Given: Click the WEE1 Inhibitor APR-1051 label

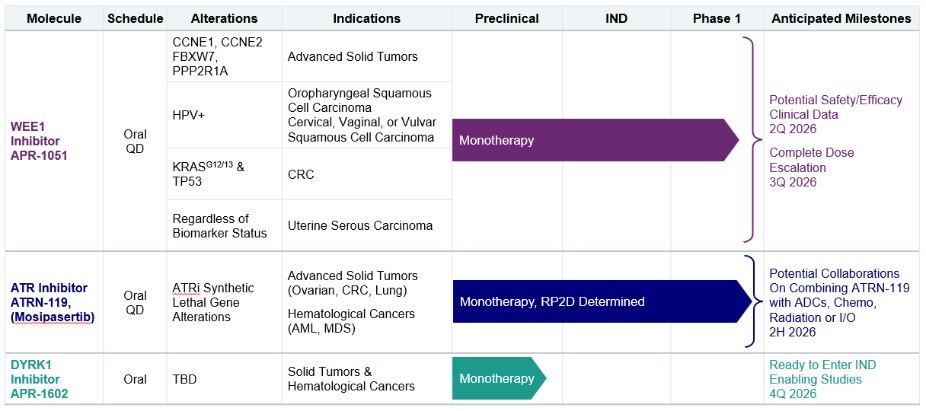Looking at the screenshot, I should [38, 139].
